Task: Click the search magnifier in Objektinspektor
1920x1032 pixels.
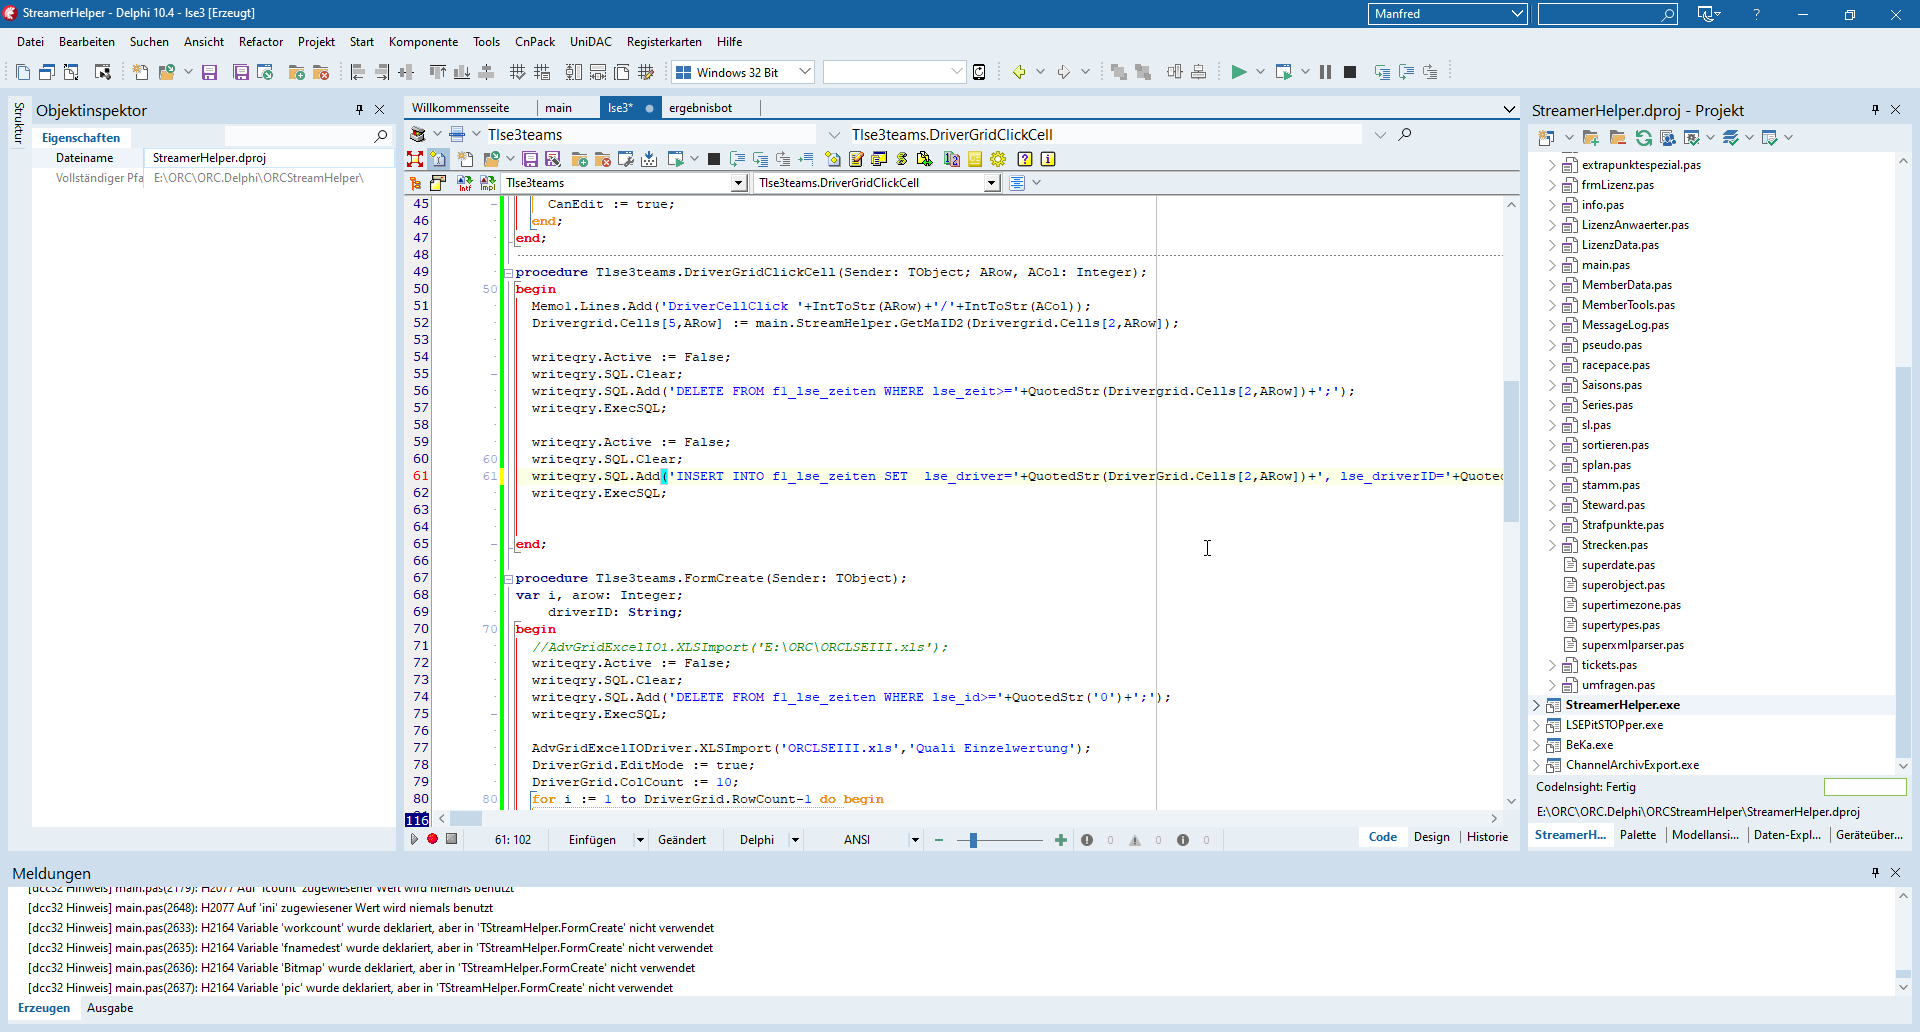Action: click(381, 136)
